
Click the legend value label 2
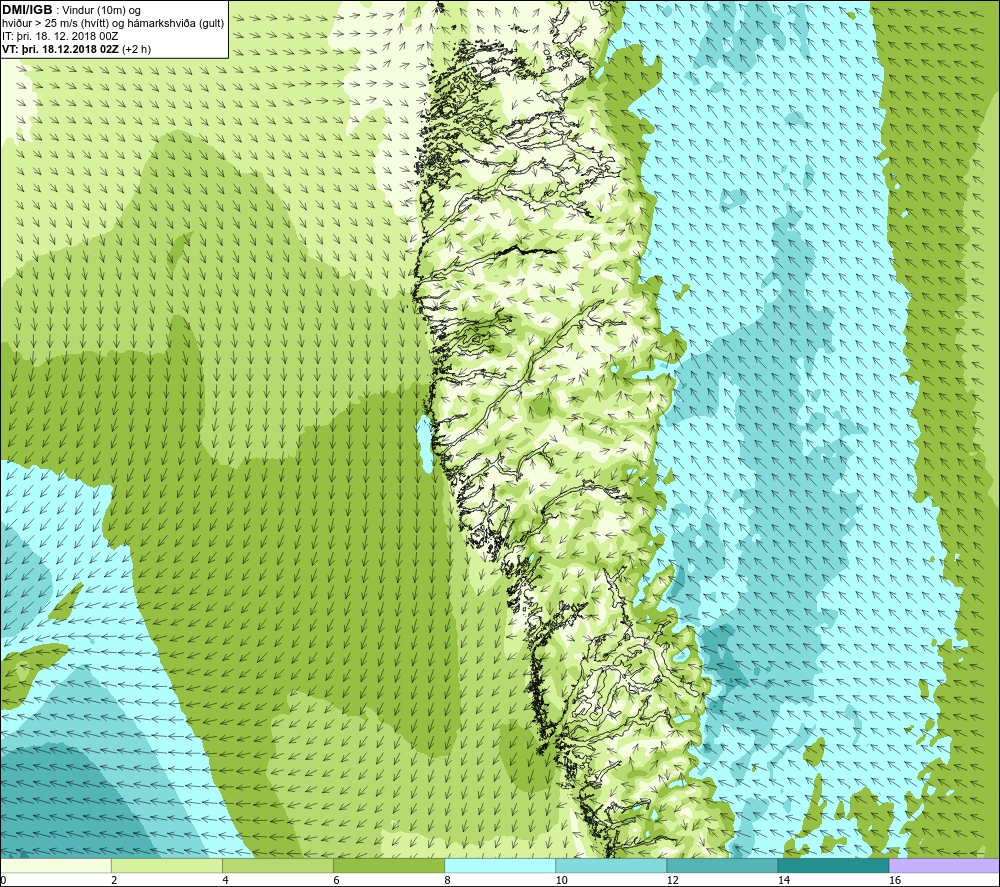tap(114, 881)
